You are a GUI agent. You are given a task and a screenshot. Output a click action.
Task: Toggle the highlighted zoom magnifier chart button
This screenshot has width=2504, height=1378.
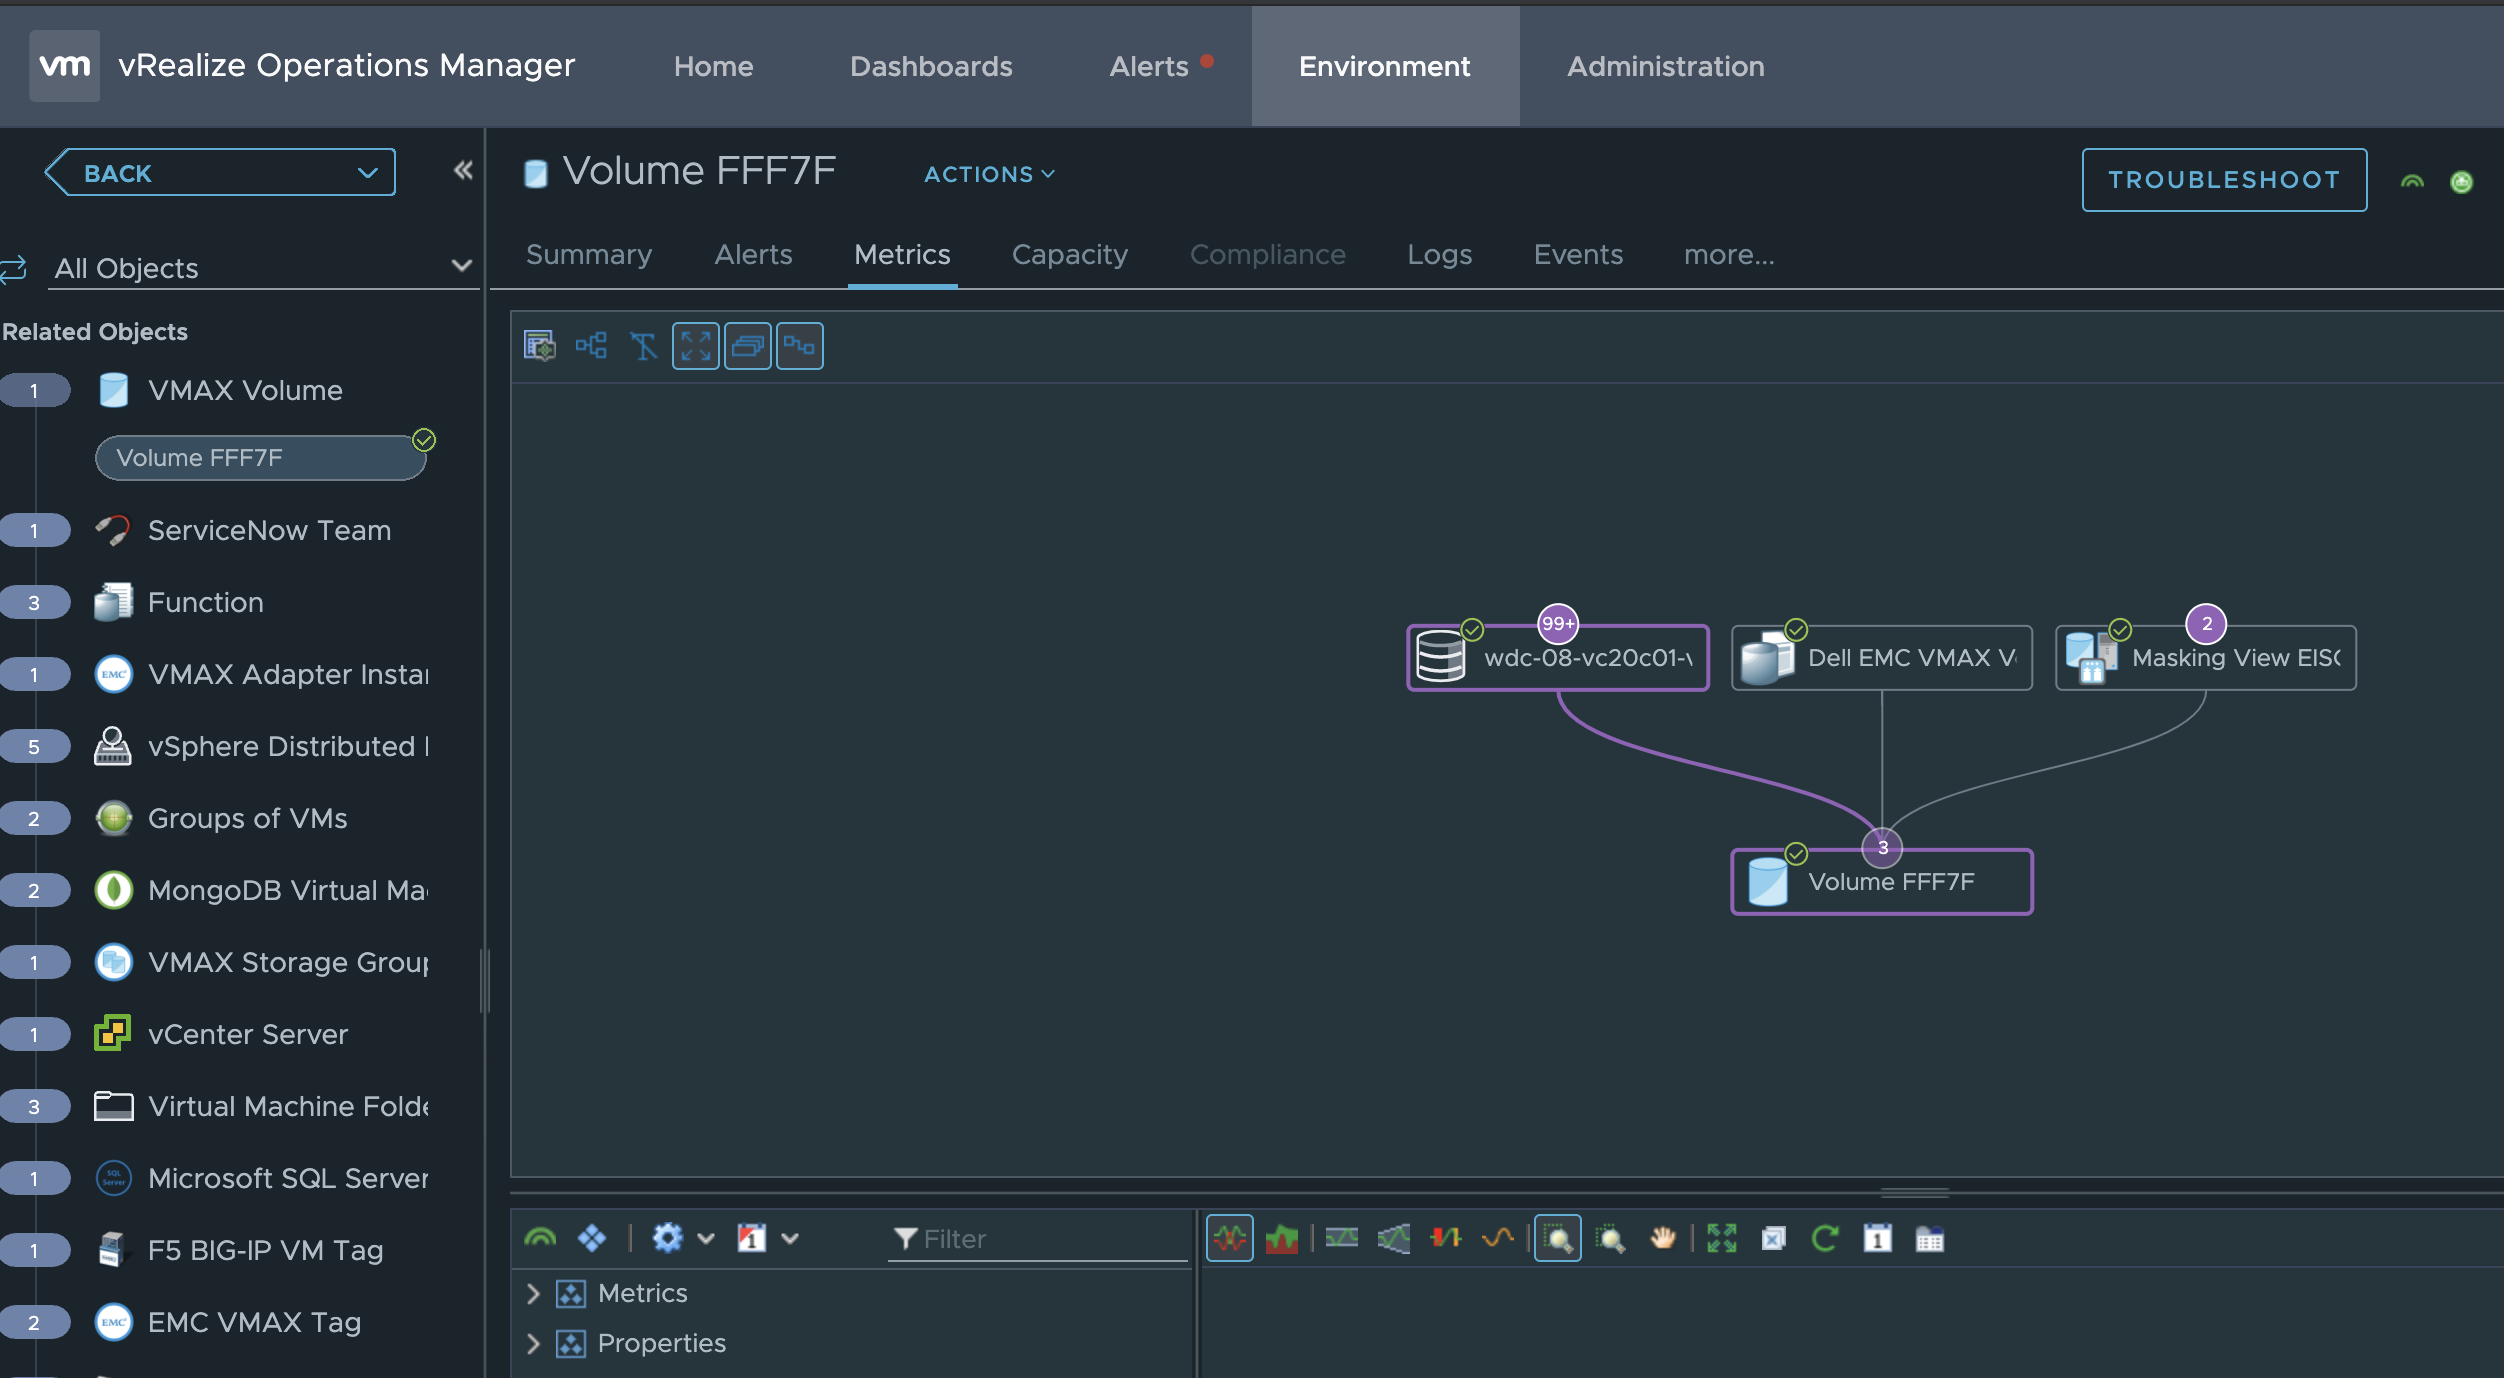click(x=1557, y=1238)
